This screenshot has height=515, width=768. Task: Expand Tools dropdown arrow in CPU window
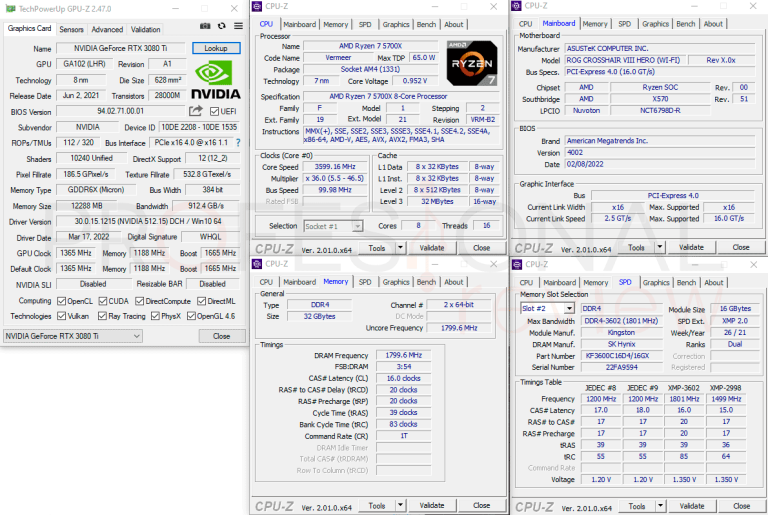pyautogui.click(x=400, y=248)
